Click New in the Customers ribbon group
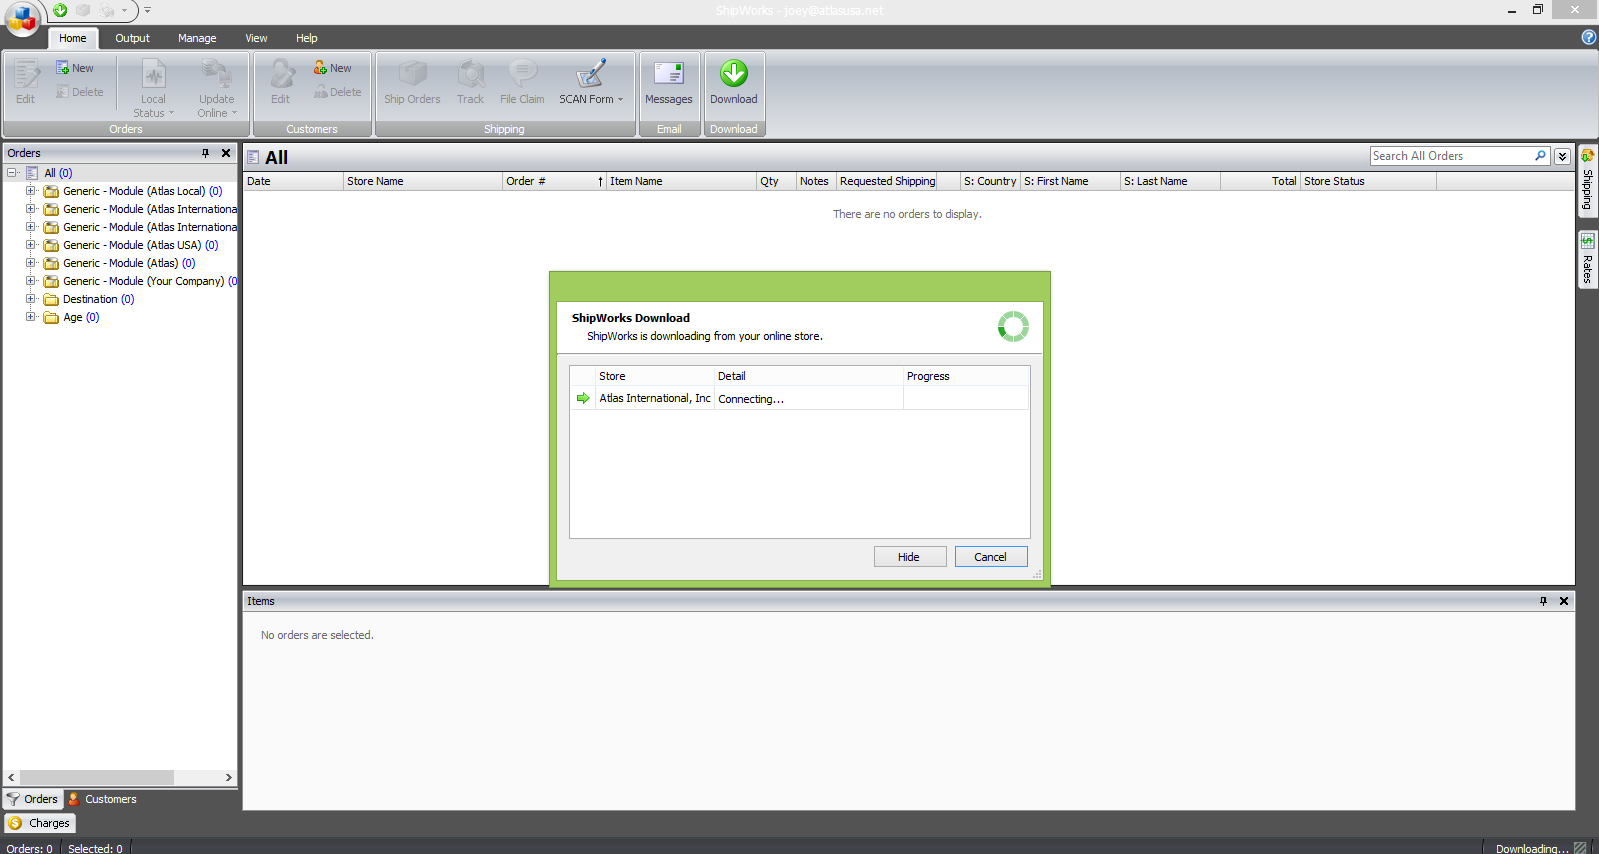This screenshot has width=1599, height=854. (x=333, y=68)
